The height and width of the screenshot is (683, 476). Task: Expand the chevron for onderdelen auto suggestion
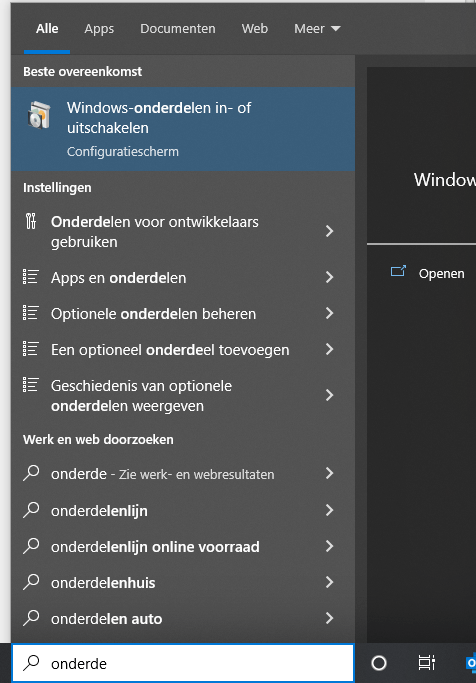[330, 619]
